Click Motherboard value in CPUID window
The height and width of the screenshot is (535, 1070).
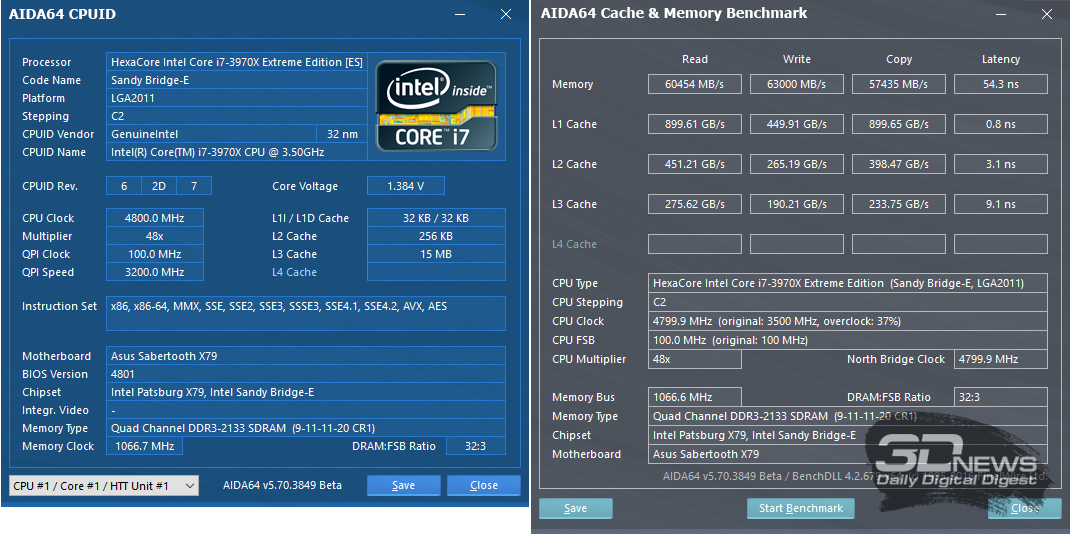[x=306, y=356]
